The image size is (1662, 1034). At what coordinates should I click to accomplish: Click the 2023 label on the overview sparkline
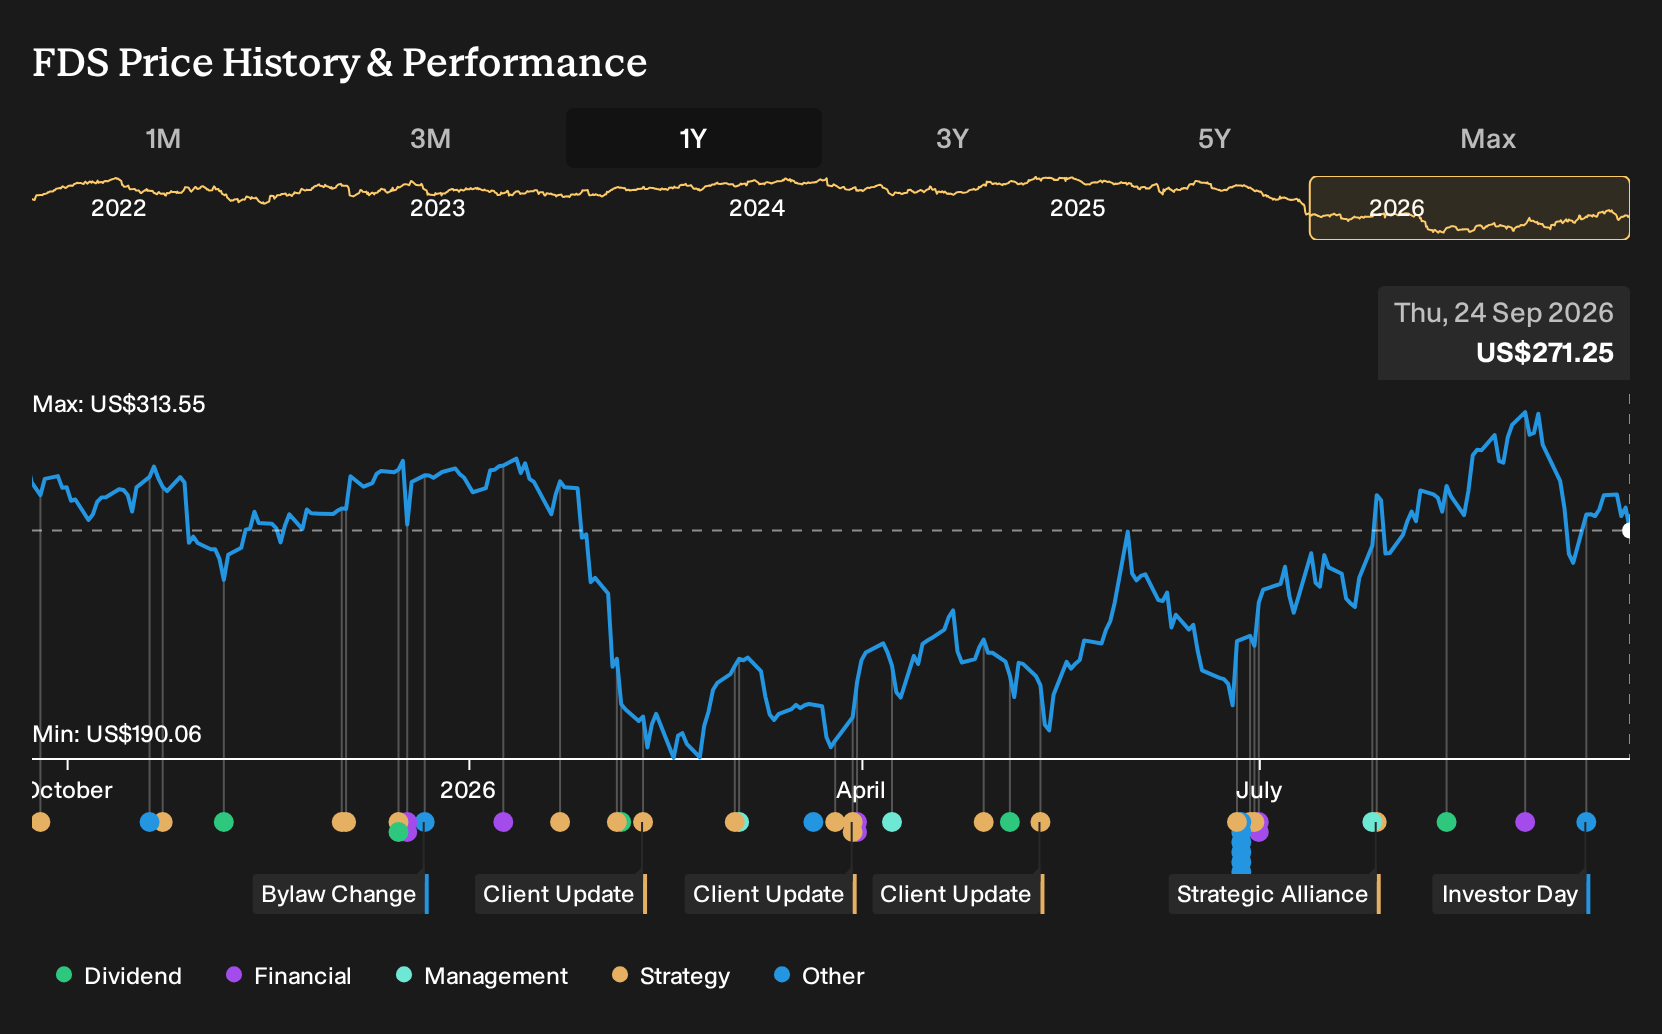[438, 208]
